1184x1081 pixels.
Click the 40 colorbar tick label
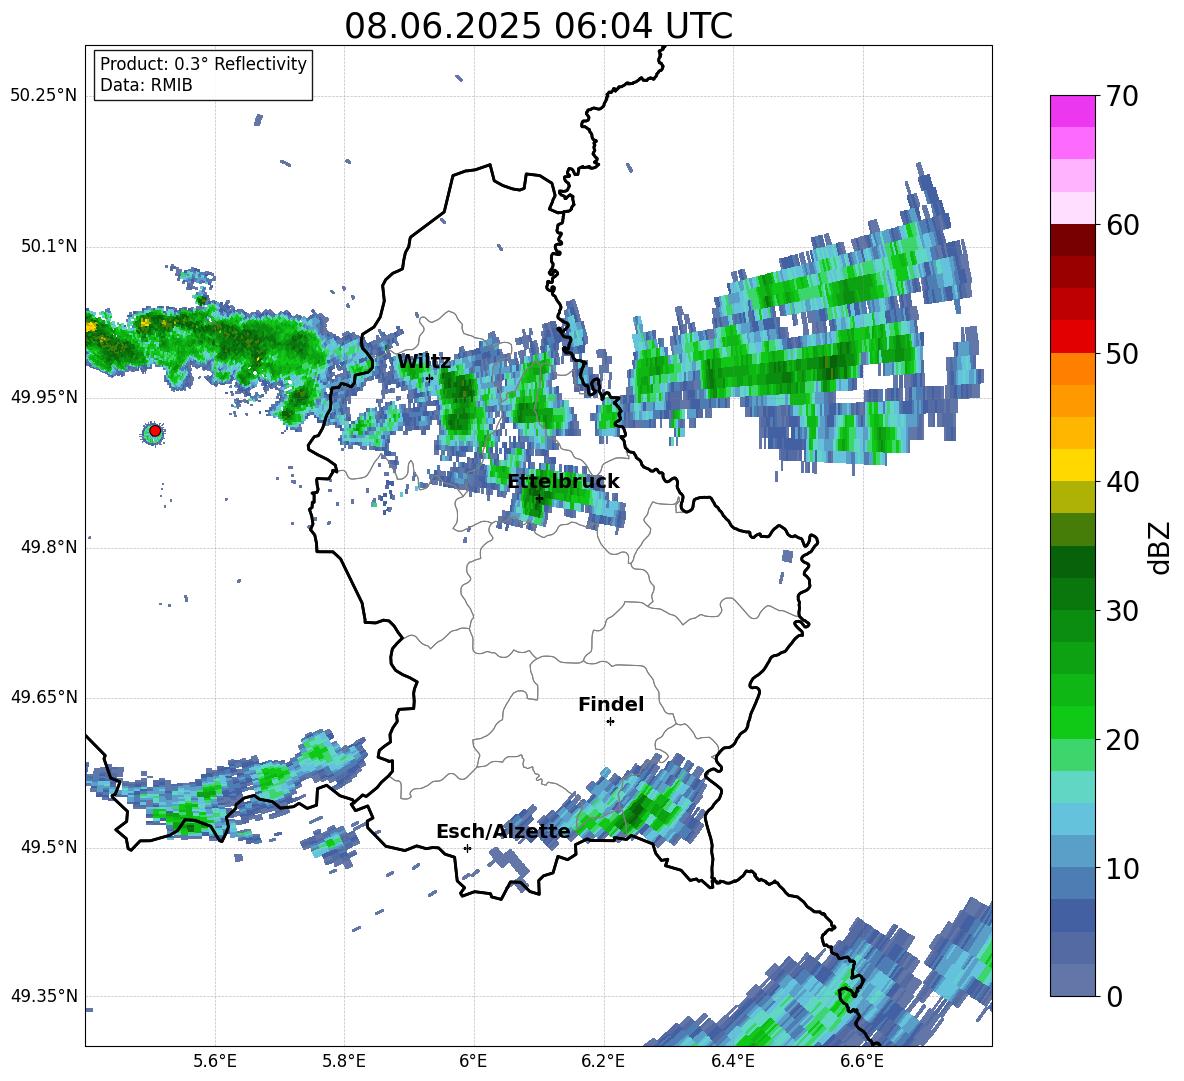(1121, 482)
